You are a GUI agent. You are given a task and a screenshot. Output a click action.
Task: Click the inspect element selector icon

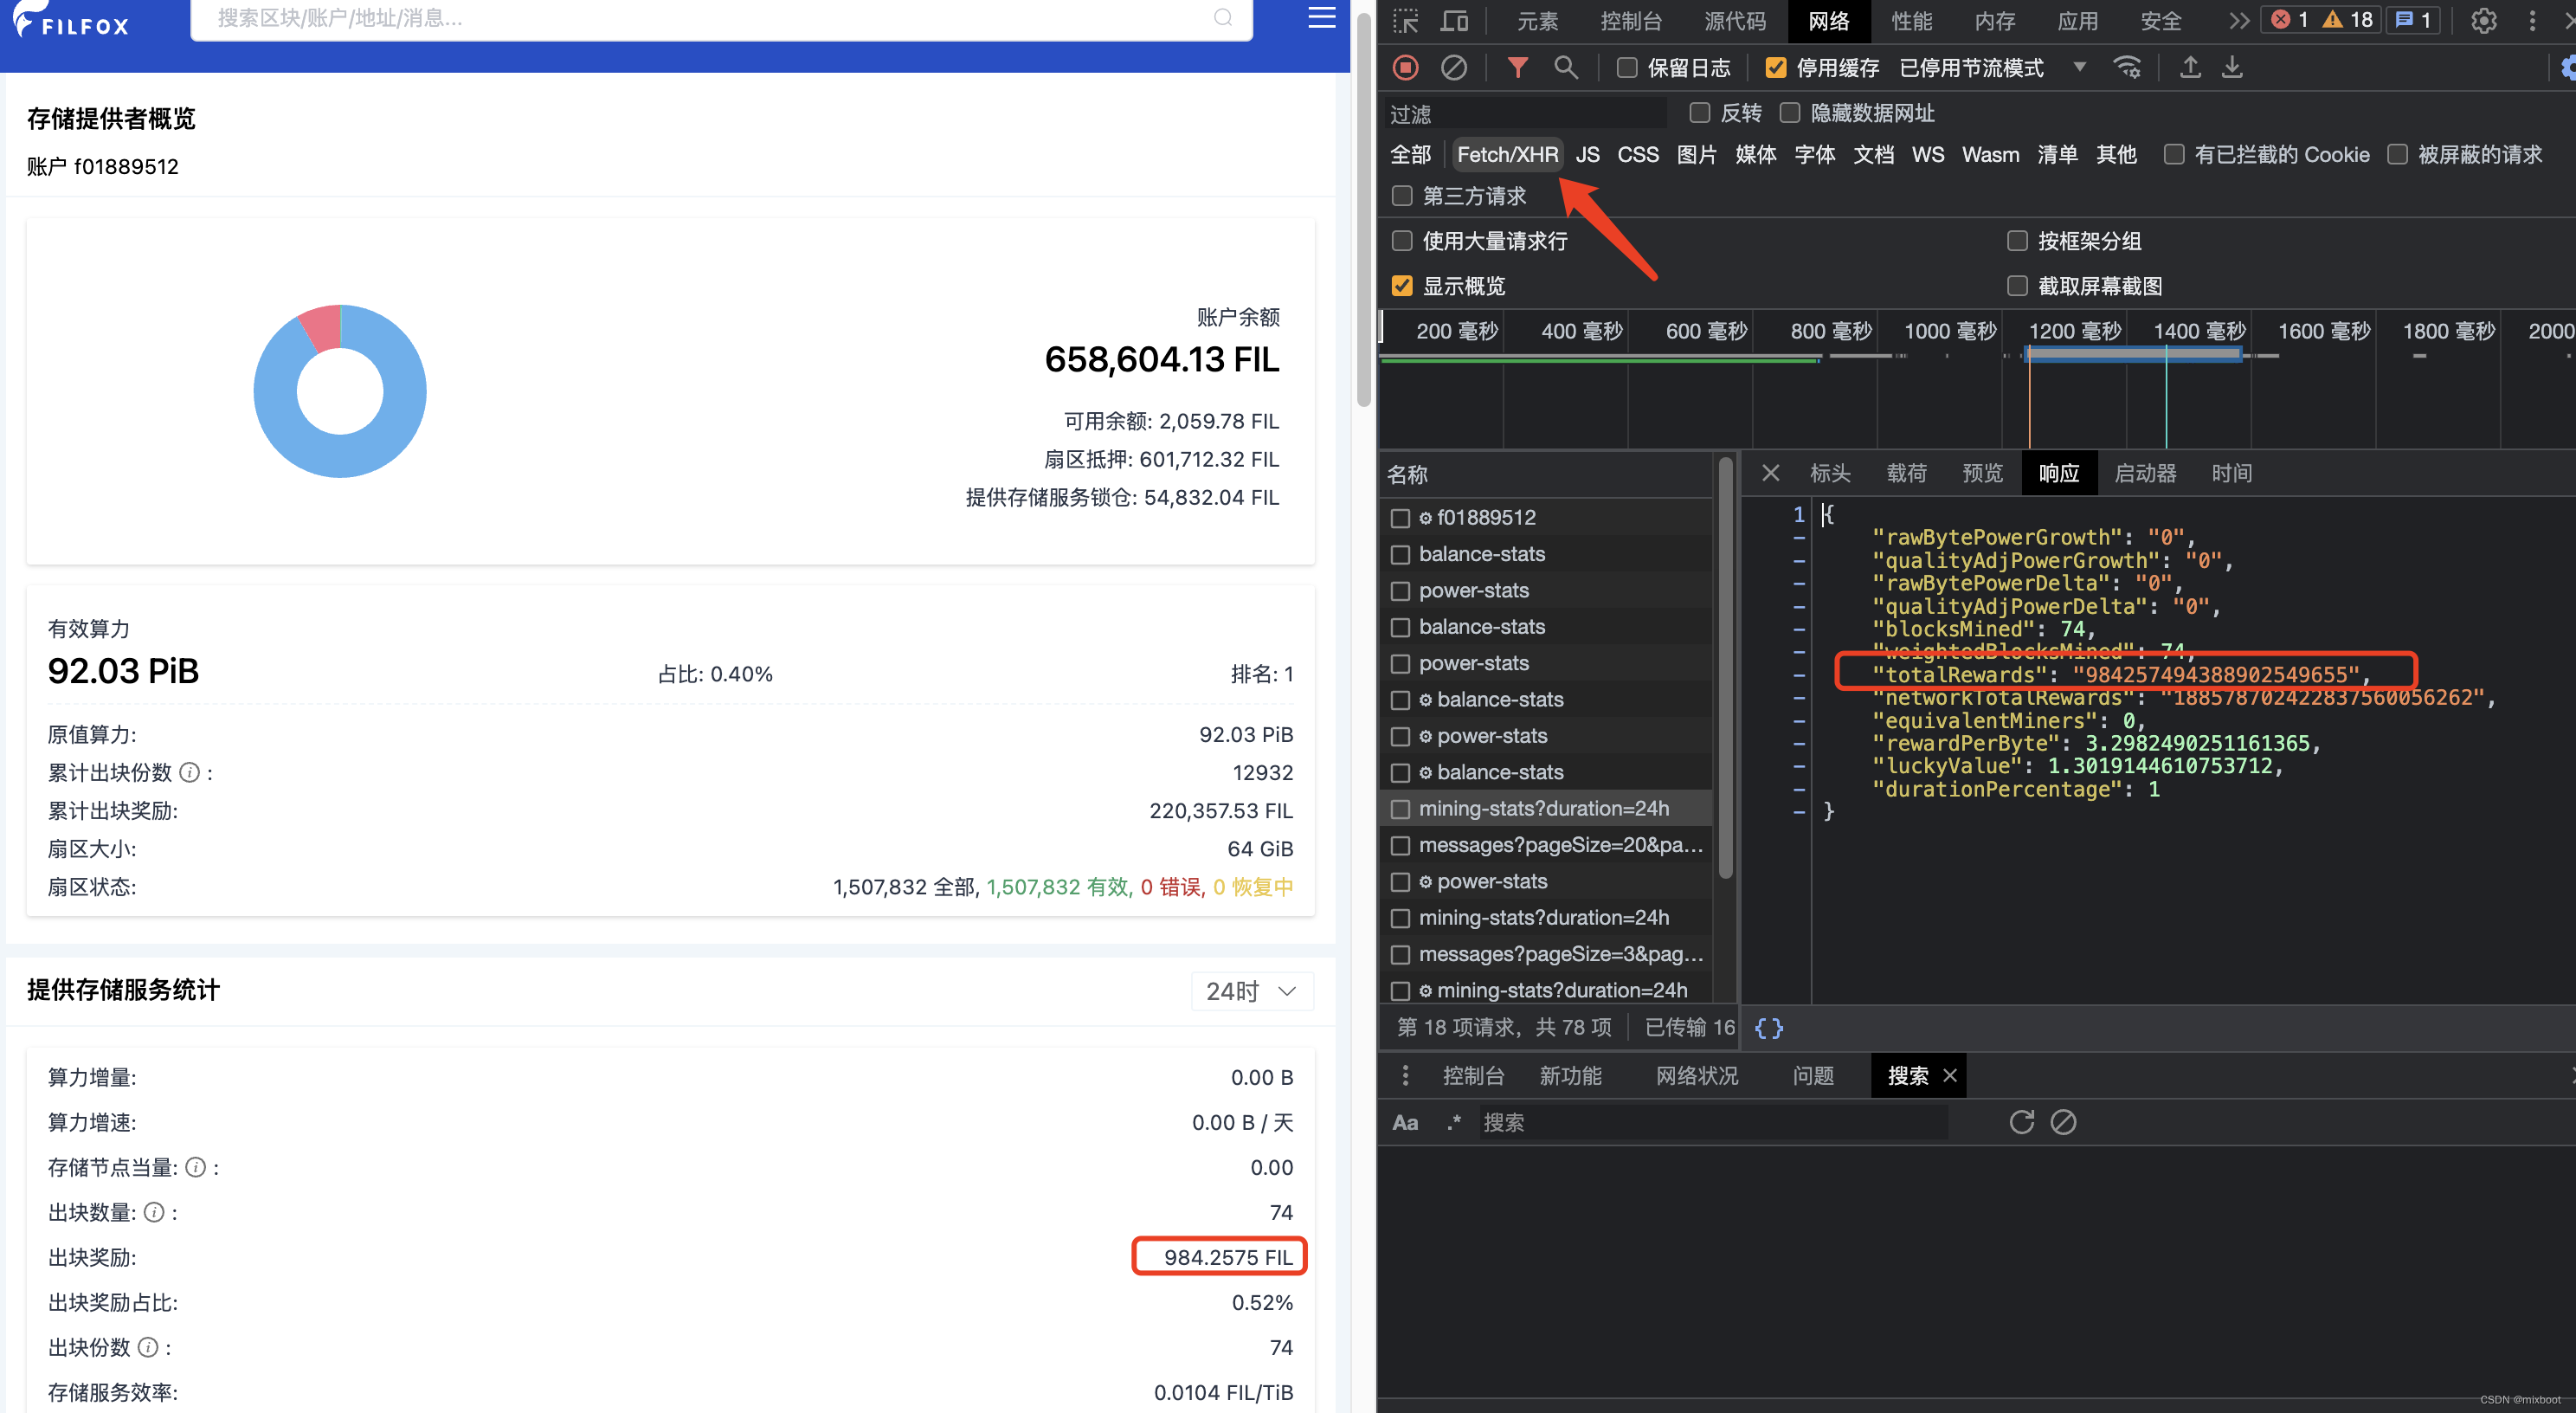click(x=1405, y=21)
